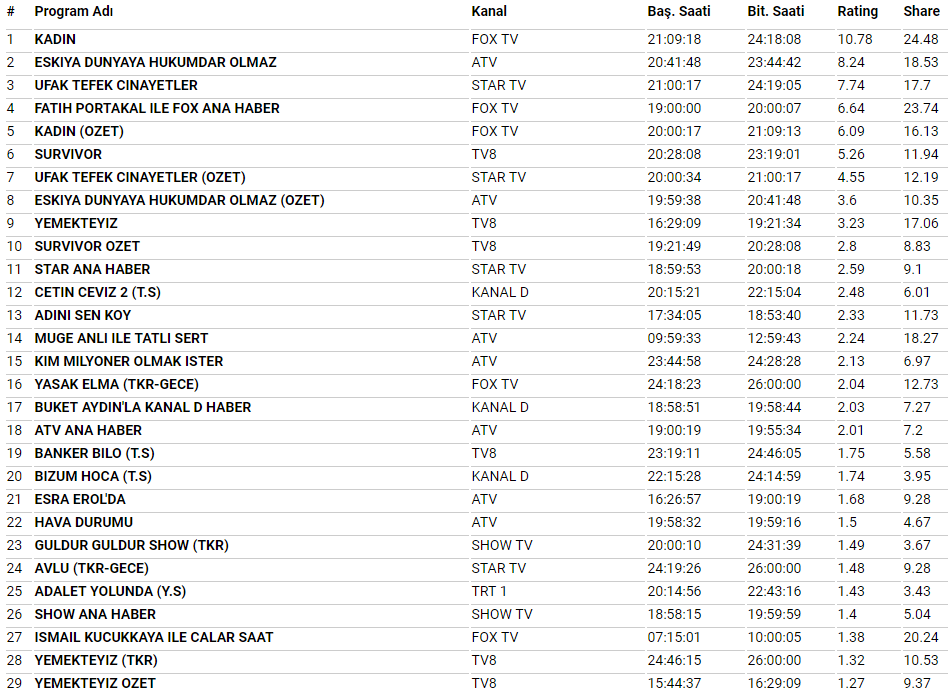Click the rating value 10.78
Image resolution: width=948 pixels, height=691 pixels.
pos(855,39)
